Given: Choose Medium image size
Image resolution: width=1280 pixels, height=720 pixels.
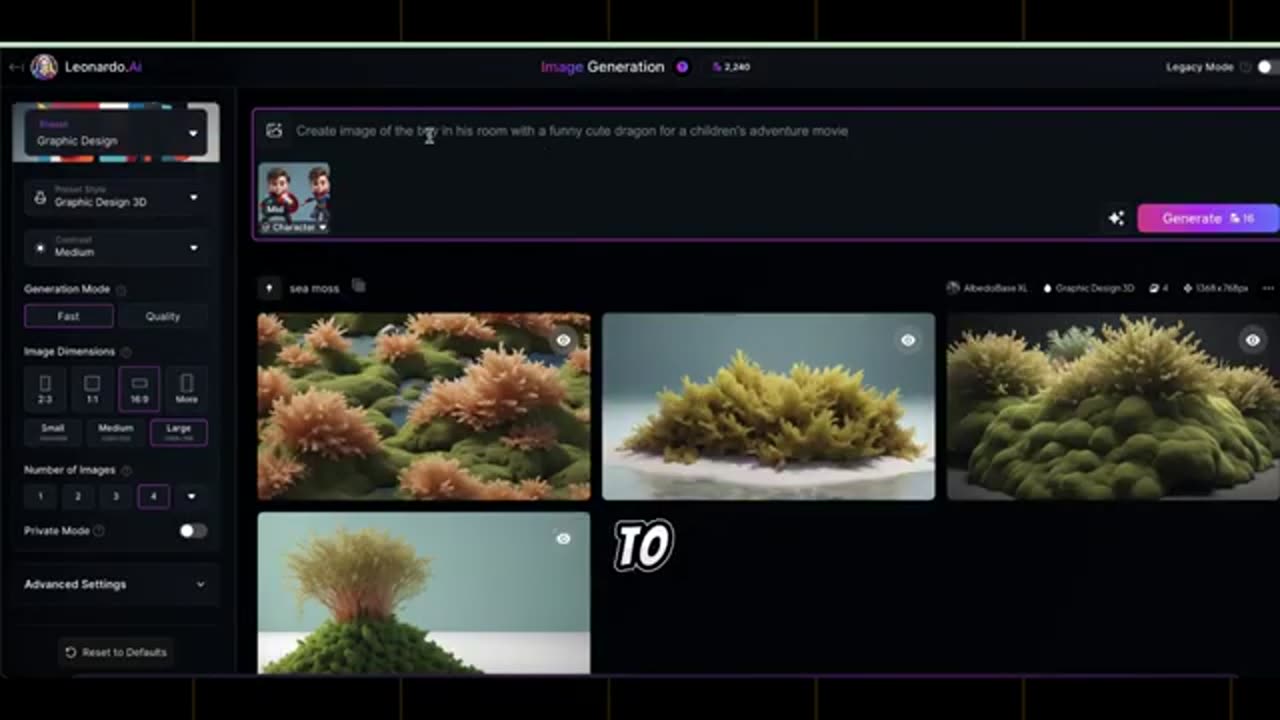Looking at the screenshot, I should coord(116,432).
